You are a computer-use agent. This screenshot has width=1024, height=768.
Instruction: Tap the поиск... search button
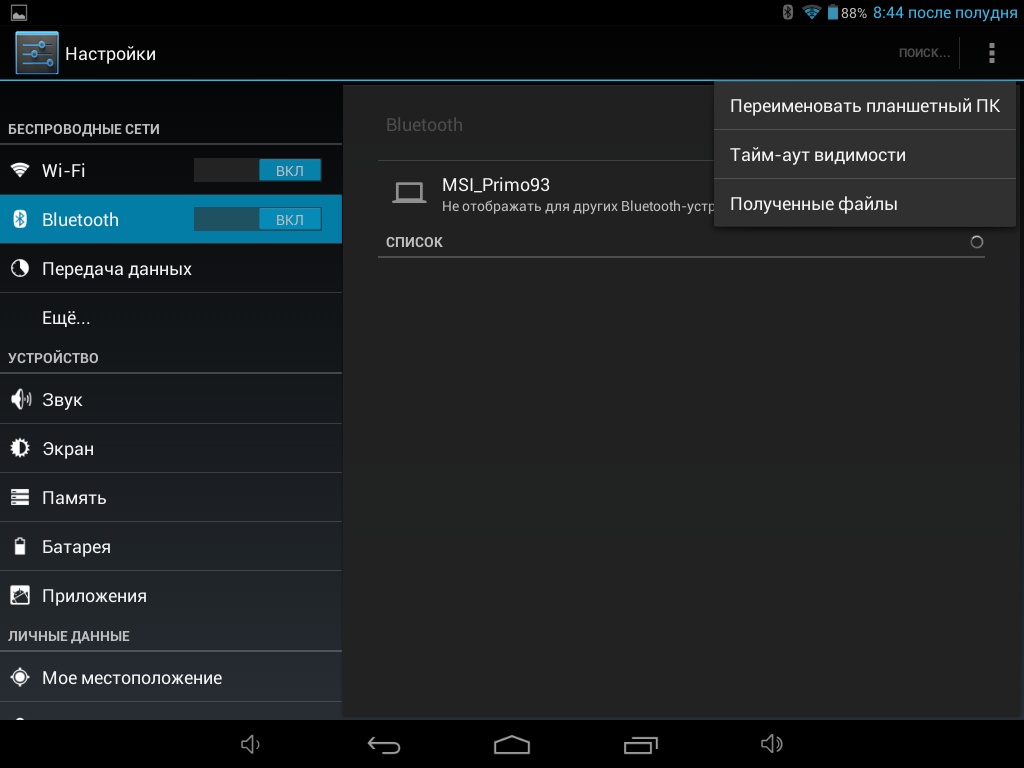point(923,53)
